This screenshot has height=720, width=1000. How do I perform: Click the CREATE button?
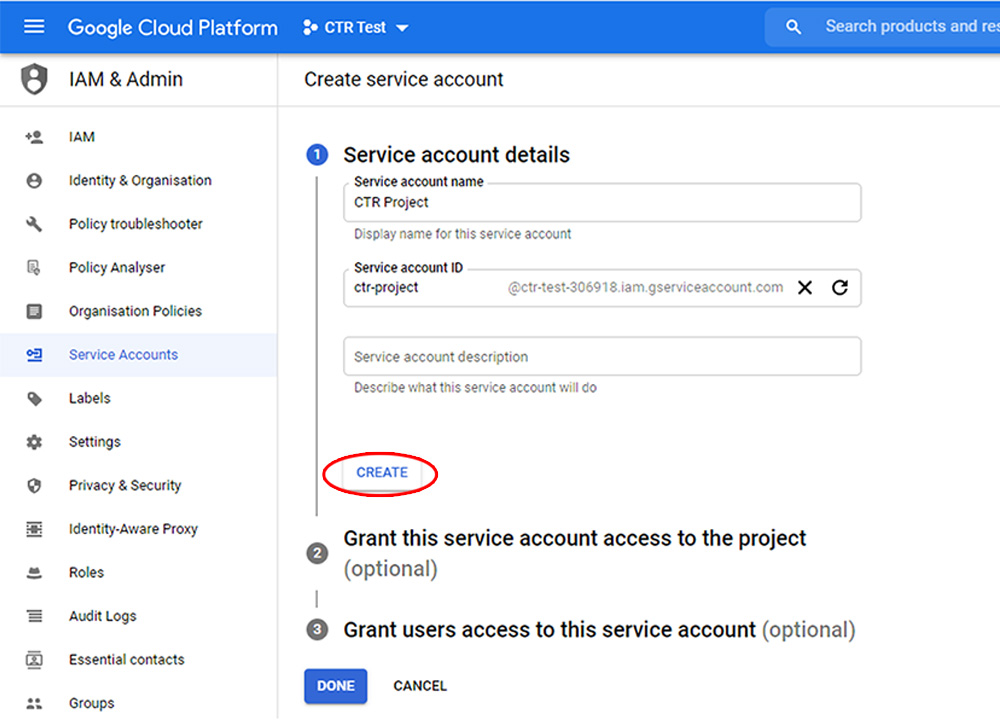[380, 472]
